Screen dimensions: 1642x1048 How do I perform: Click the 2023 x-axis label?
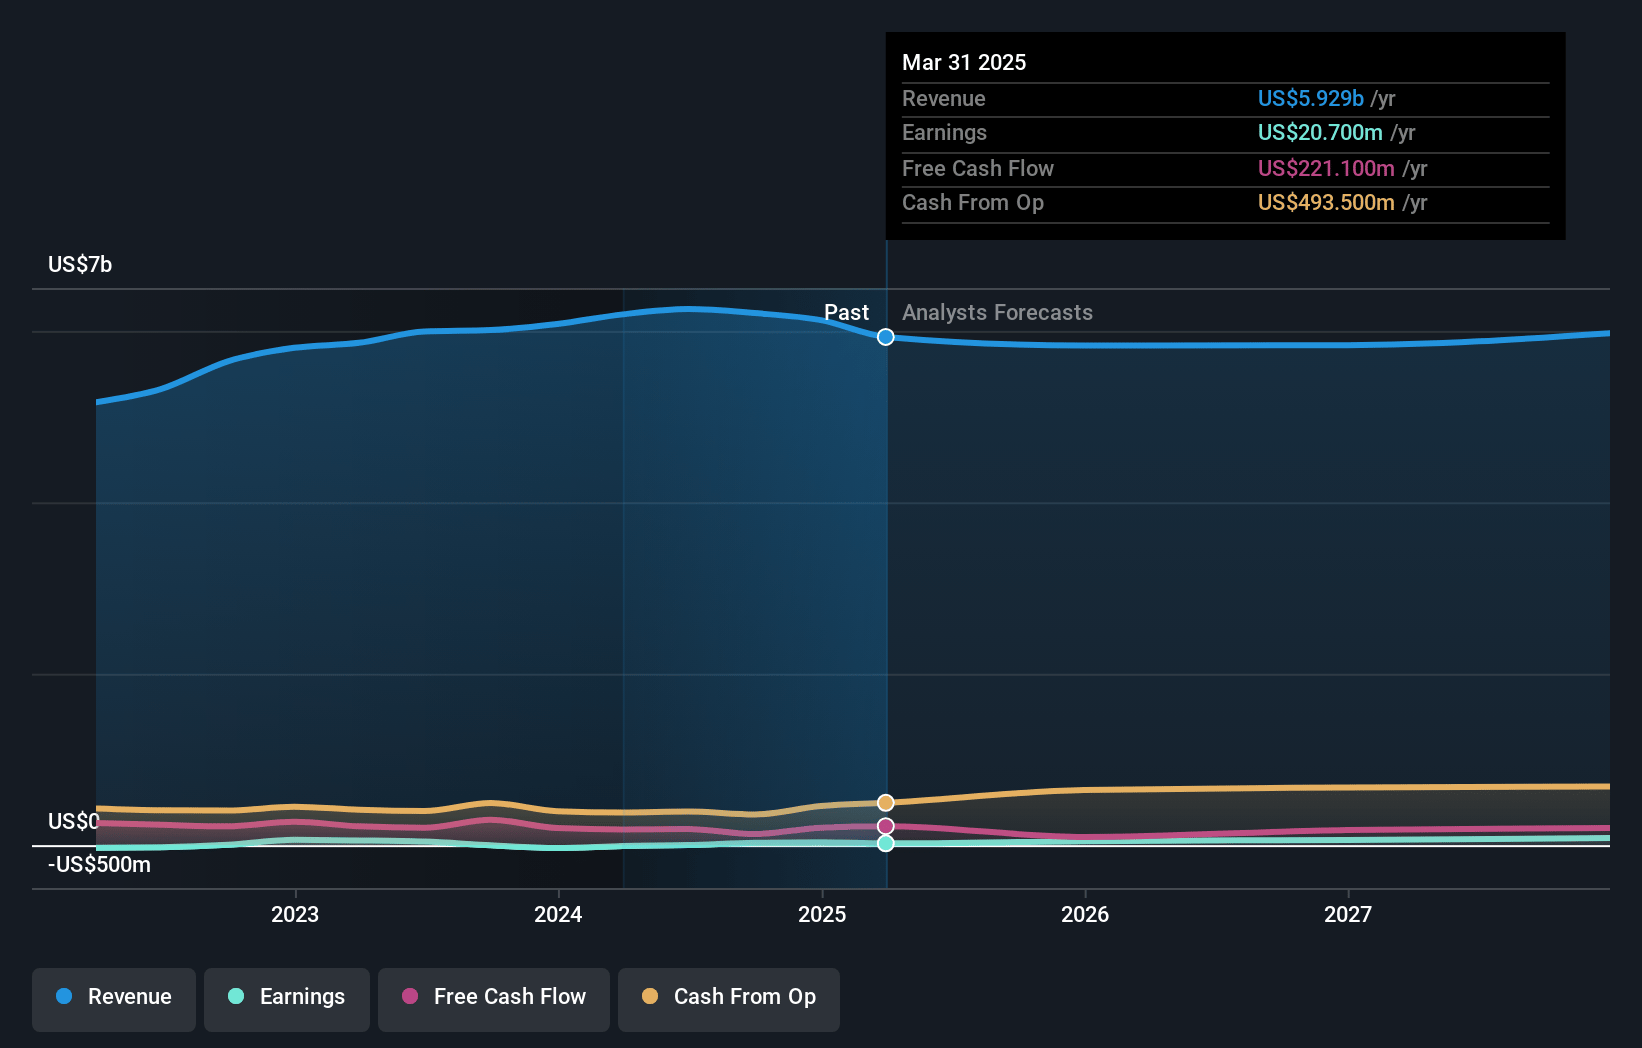click(x=295, y=914)
